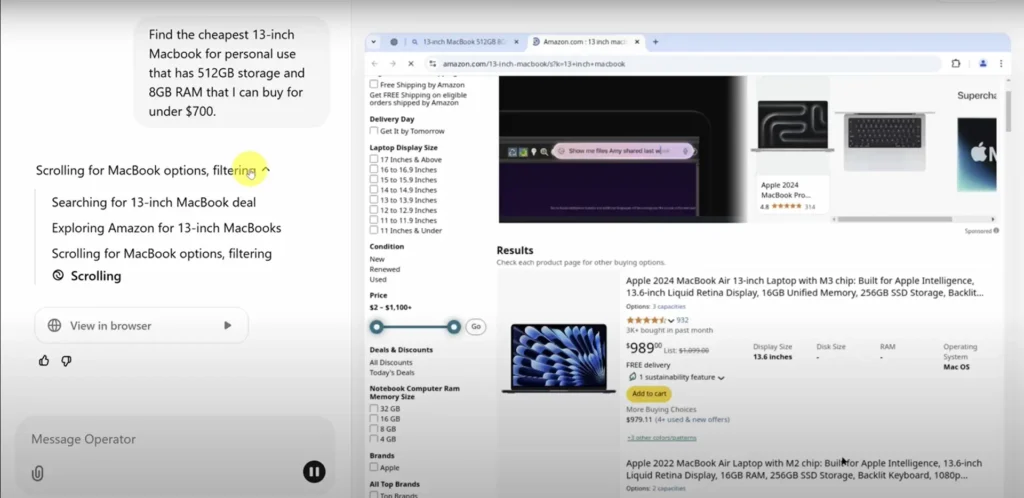Open the Apple 2022 MacBook Air M2 title
1024x498 pixels.
point(803,469)
